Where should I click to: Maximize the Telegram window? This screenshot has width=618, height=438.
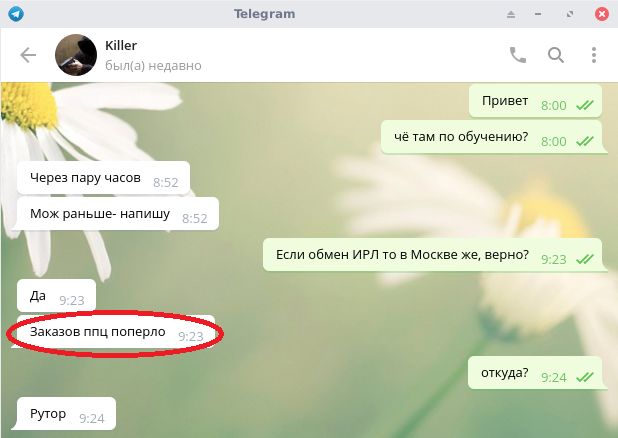[x=570, y=14]
